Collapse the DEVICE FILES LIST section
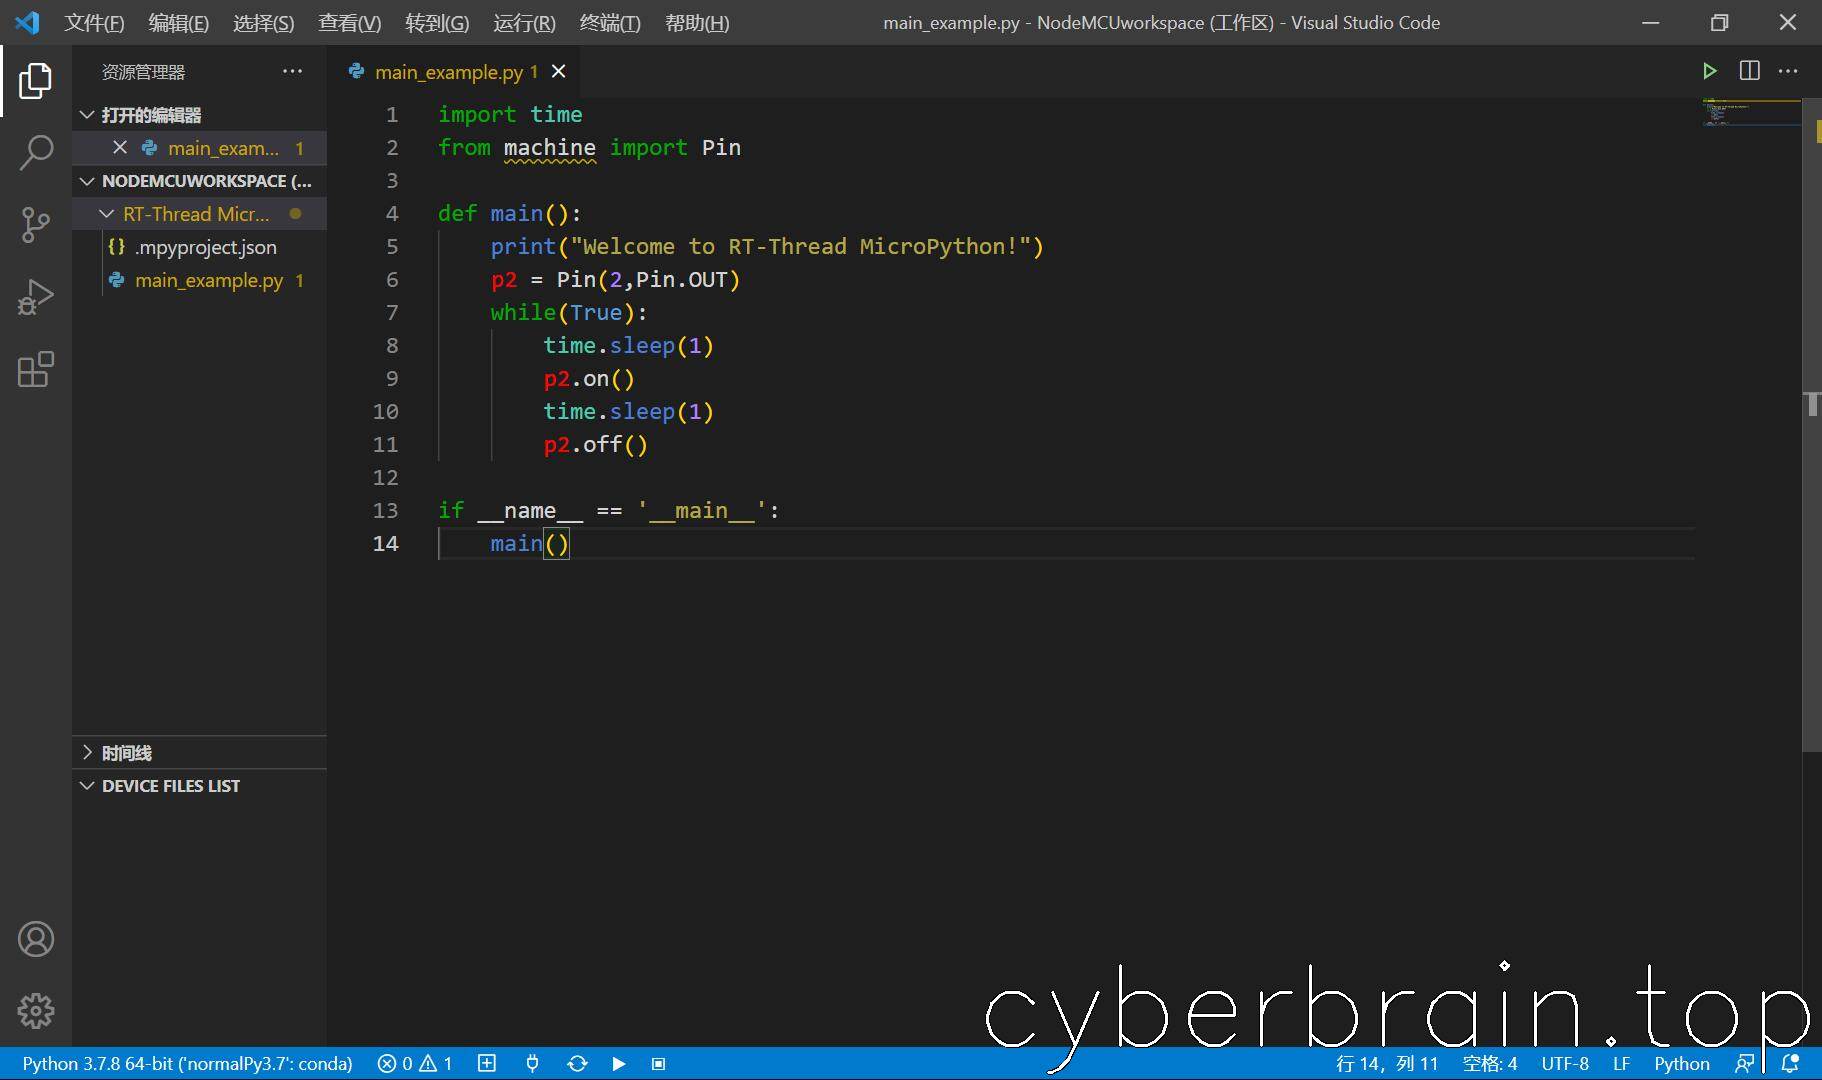This screenshot has height=1080, width=1822. (87, 786)
